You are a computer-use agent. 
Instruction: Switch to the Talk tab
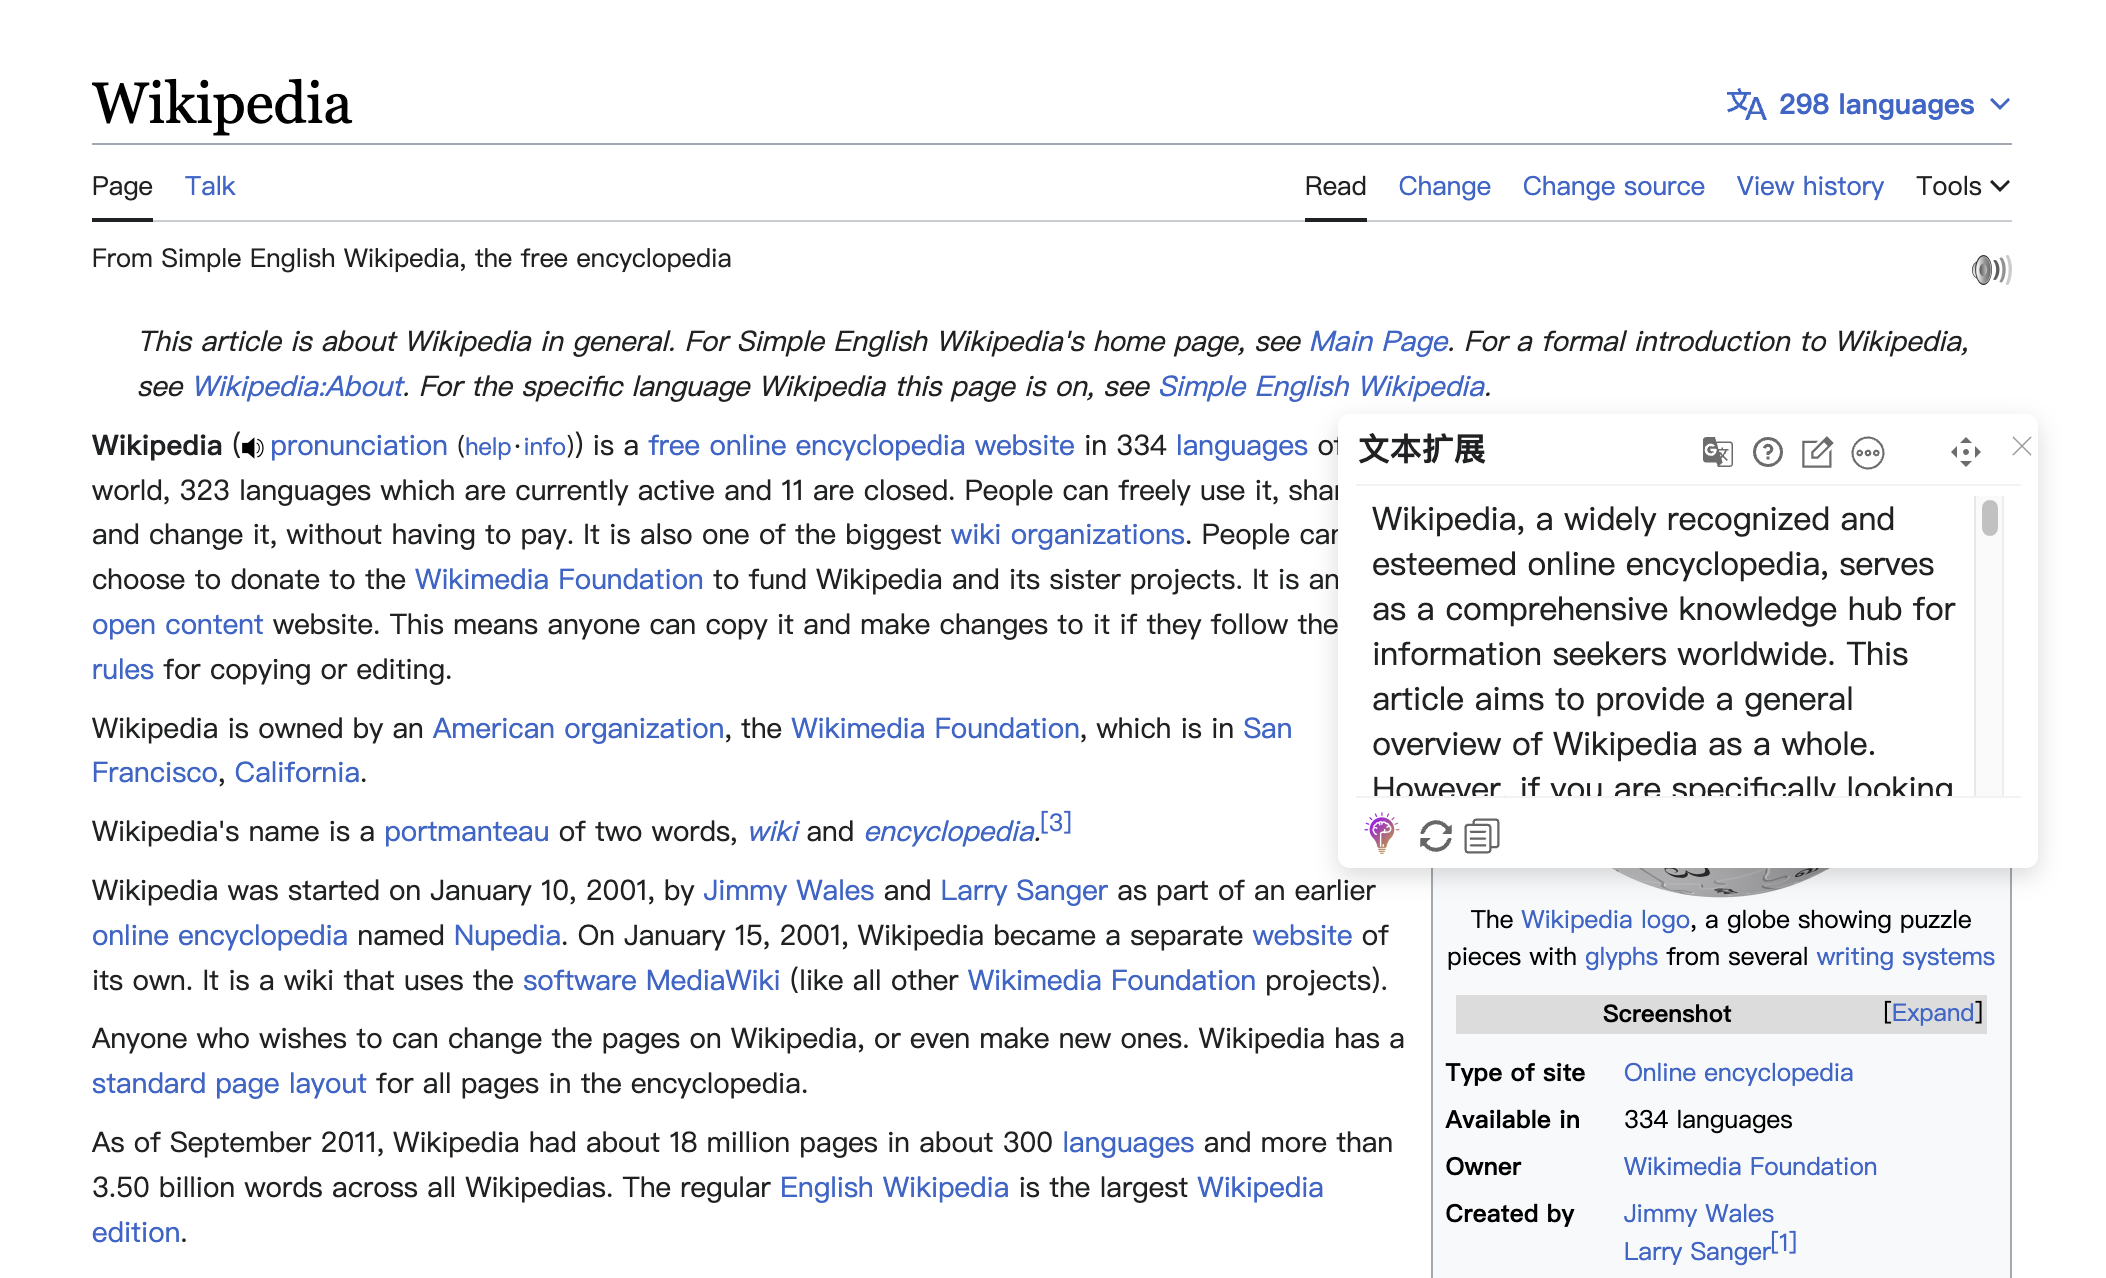pos(209,186)
